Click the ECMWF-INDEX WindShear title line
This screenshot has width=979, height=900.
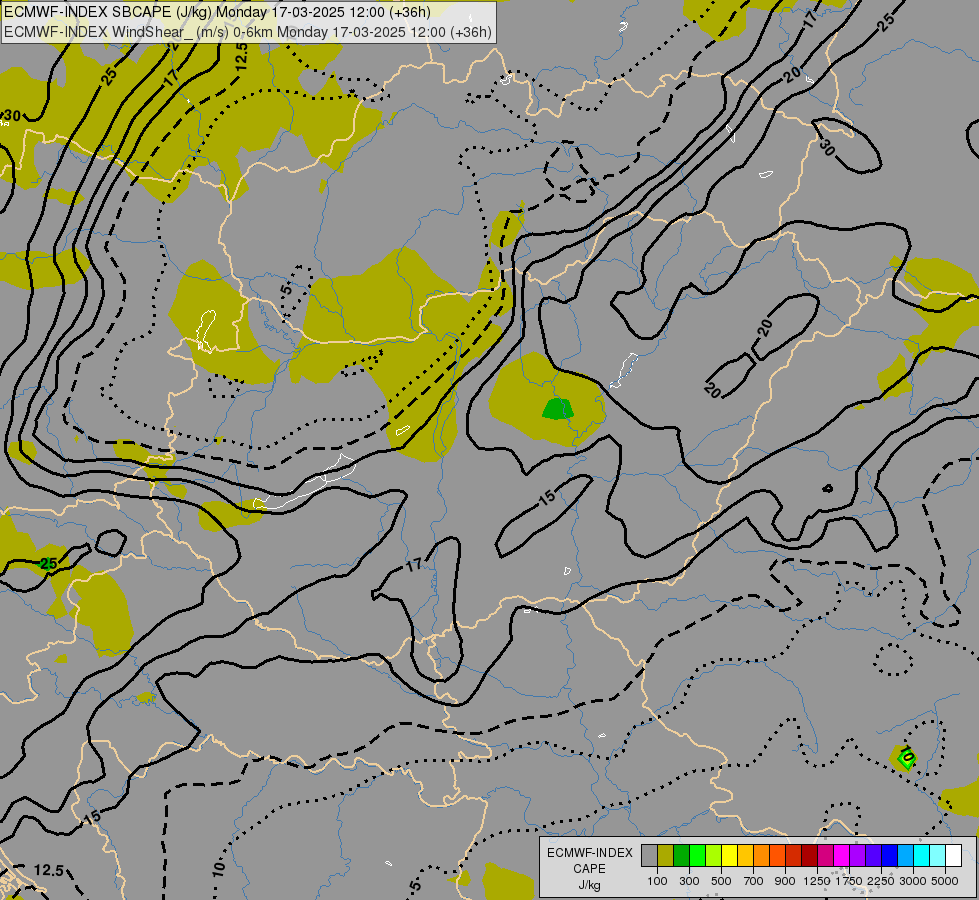[x=248, y=31]
